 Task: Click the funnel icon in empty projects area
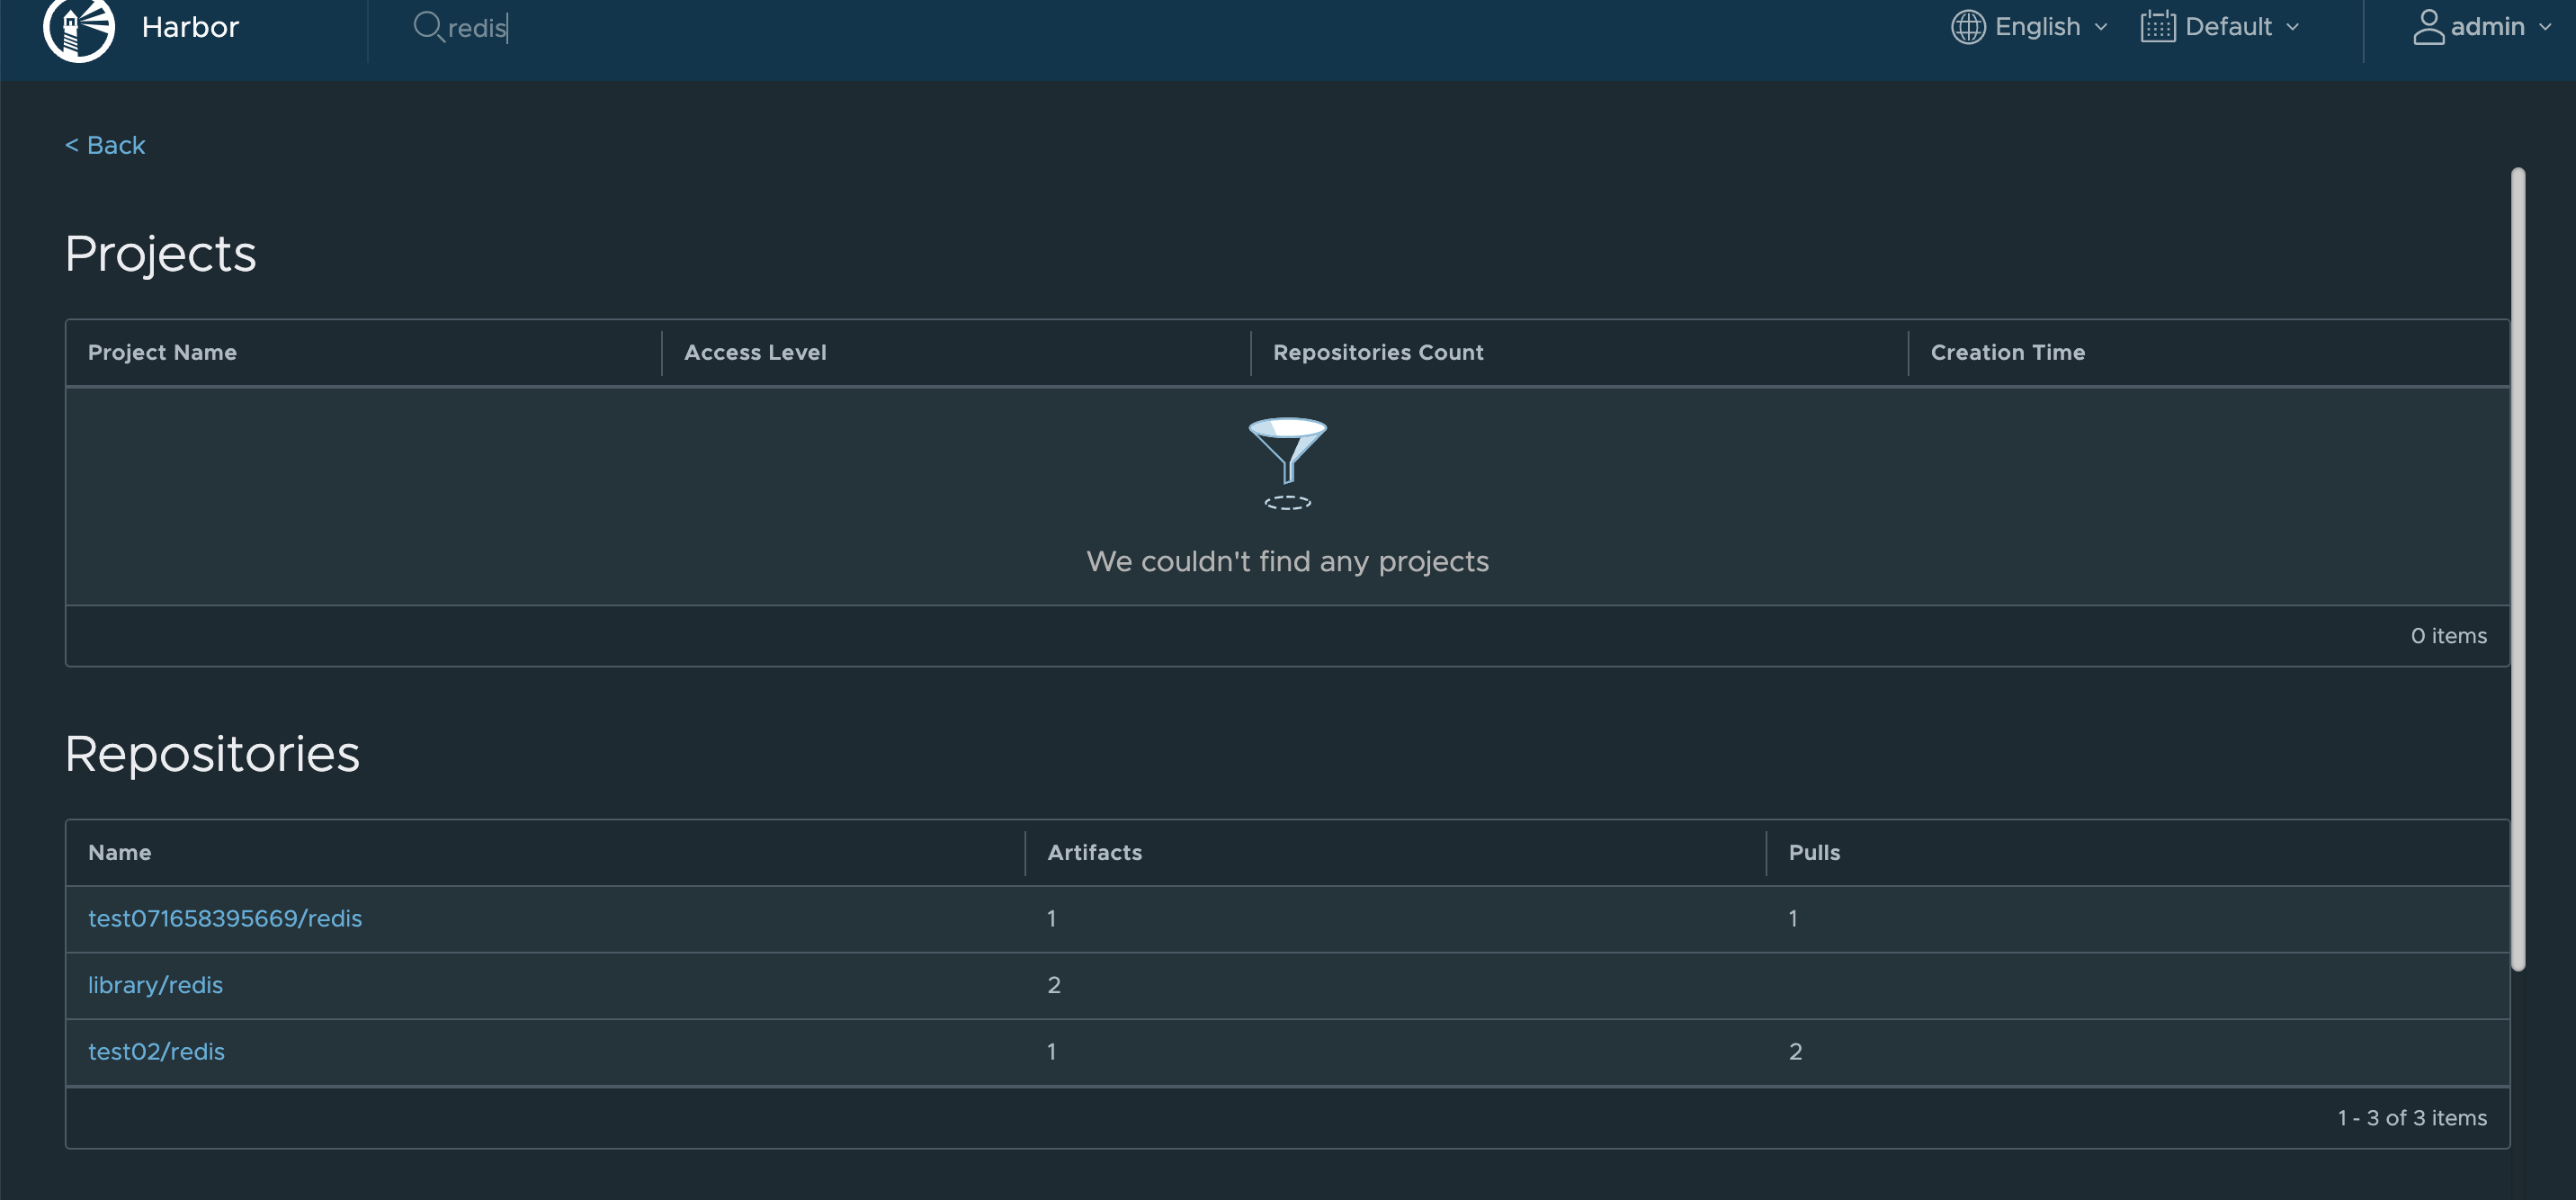click(1288, 463)
